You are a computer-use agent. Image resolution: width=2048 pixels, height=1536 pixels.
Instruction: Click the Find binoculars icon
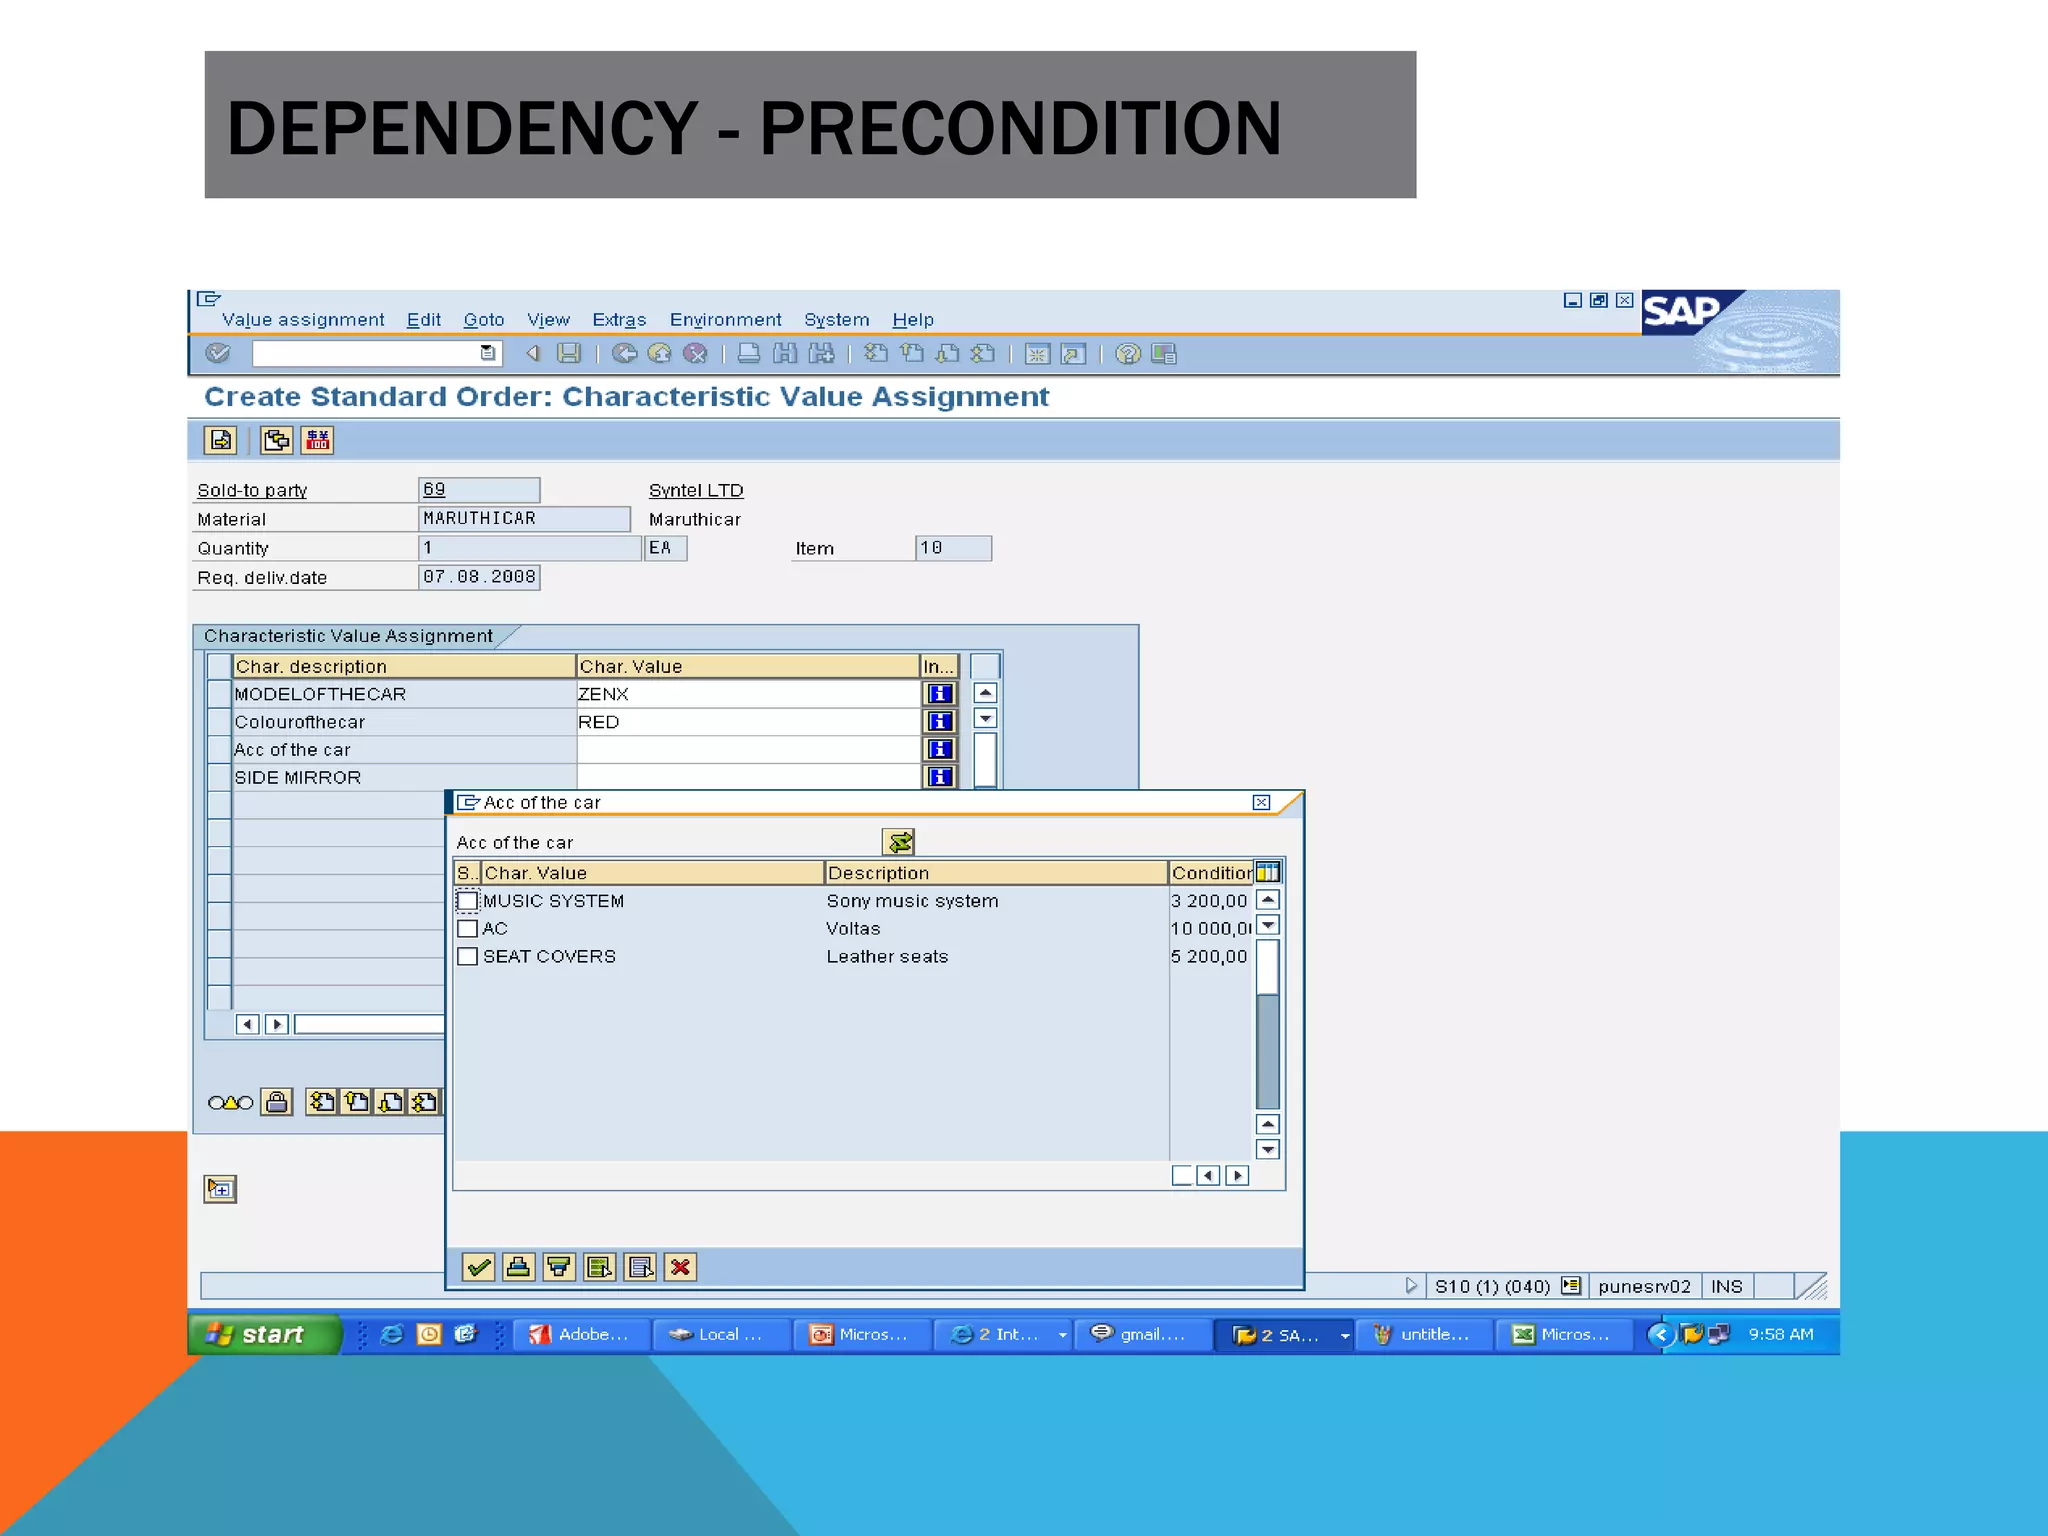[785, 353]
